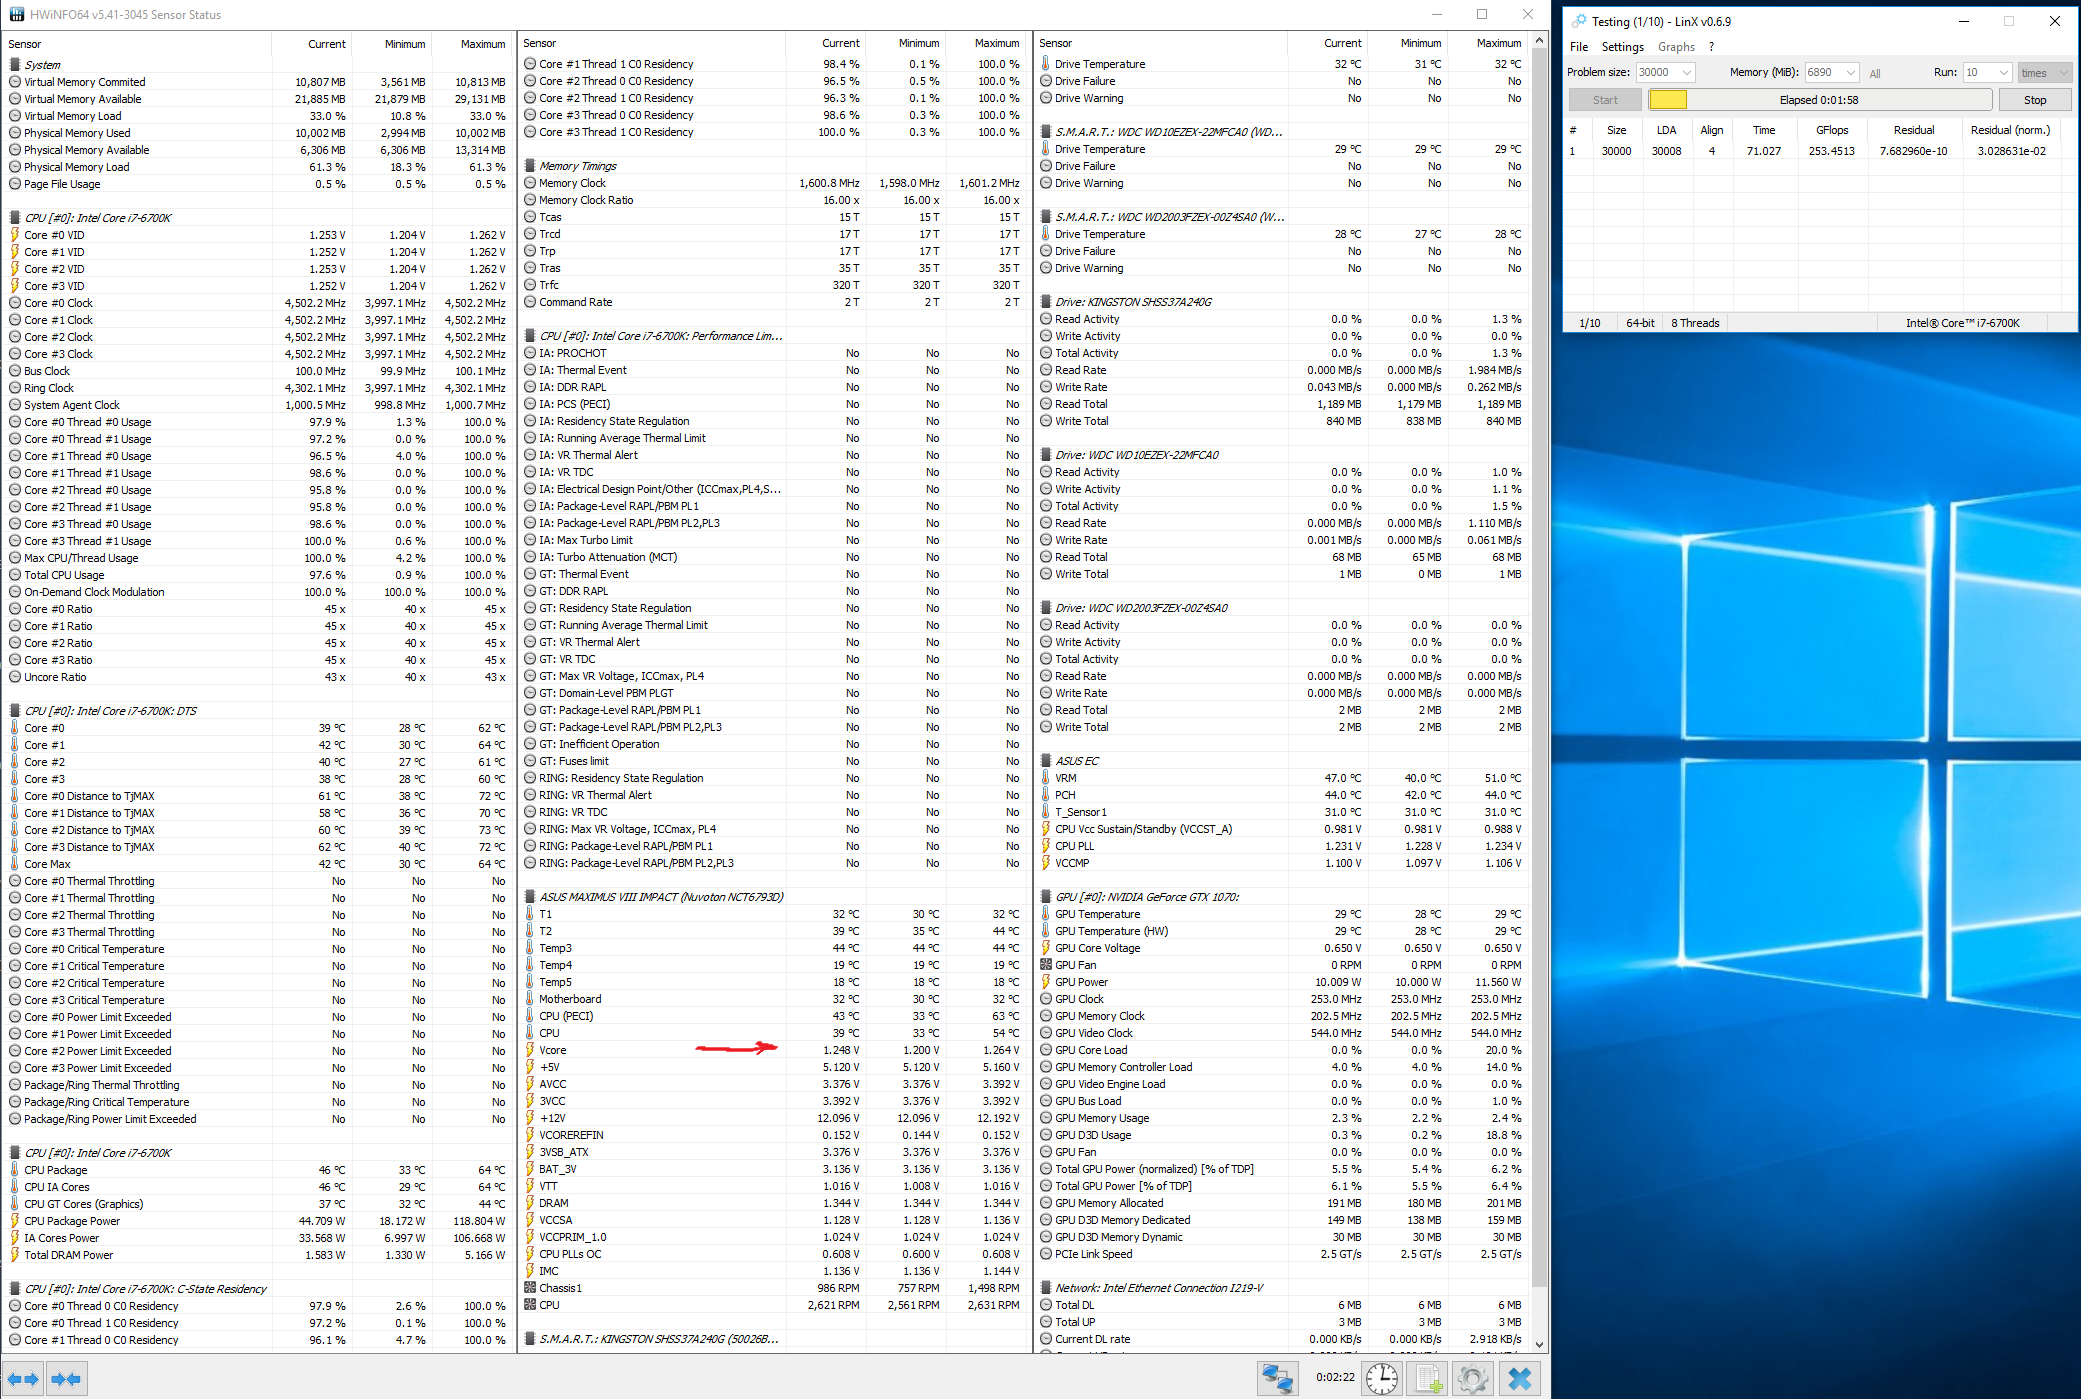2081x1399 pixels.
Task: Click the log file sheet plus icon
Action: (1428, 1379)
